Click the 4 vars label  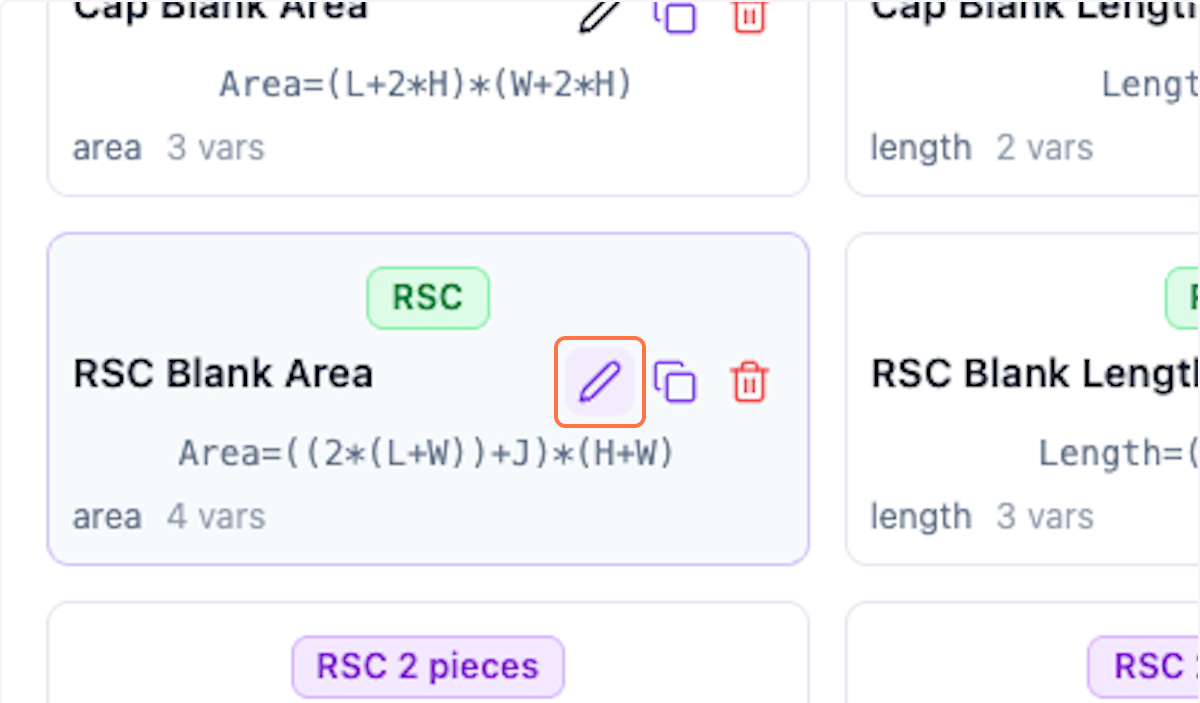(x=214, y=516)
